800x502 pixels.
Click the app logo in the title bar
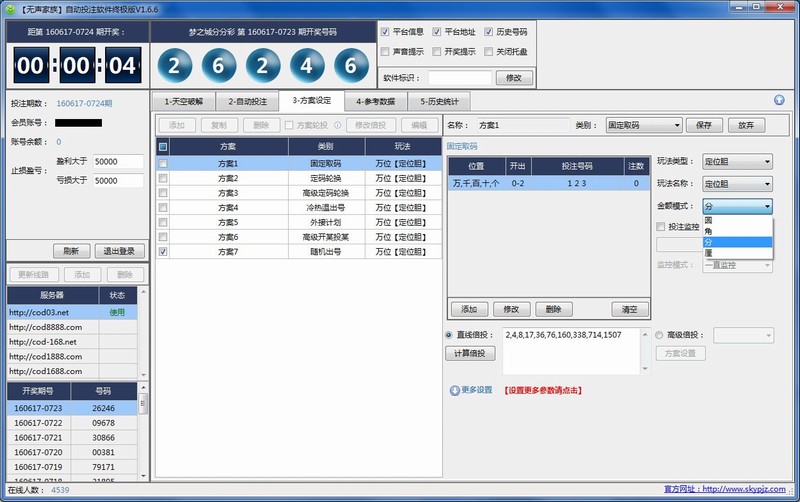10,8
